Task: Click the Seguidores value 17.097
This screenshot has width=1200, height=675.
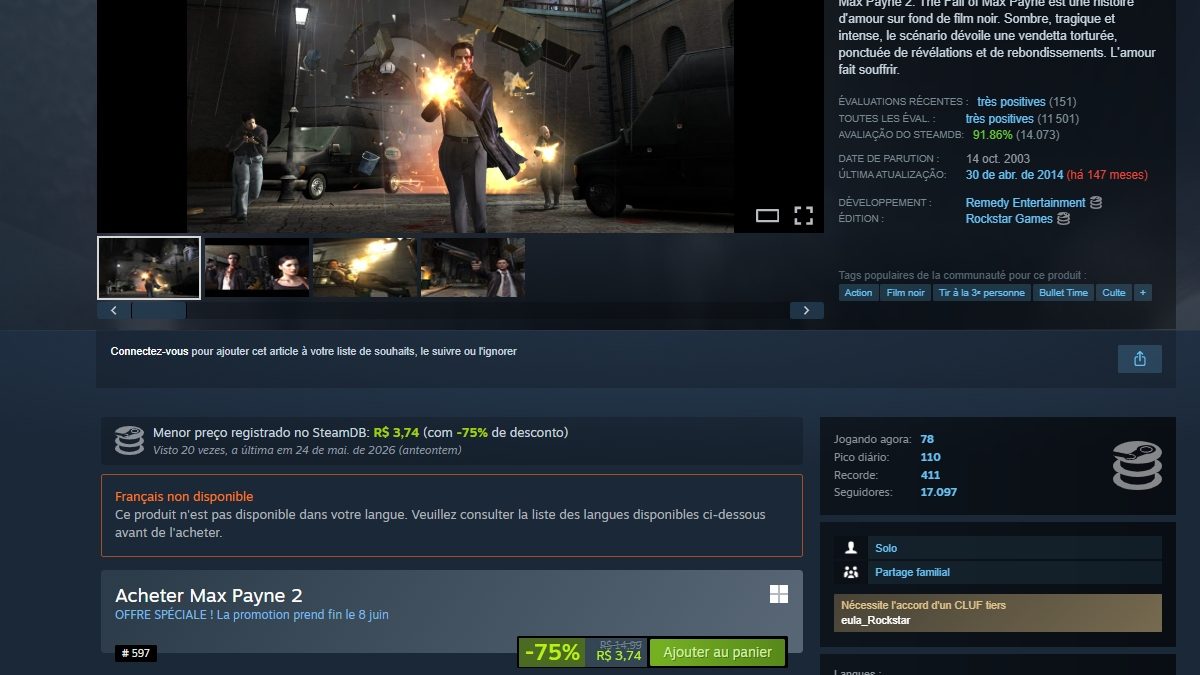Action: 938,492
